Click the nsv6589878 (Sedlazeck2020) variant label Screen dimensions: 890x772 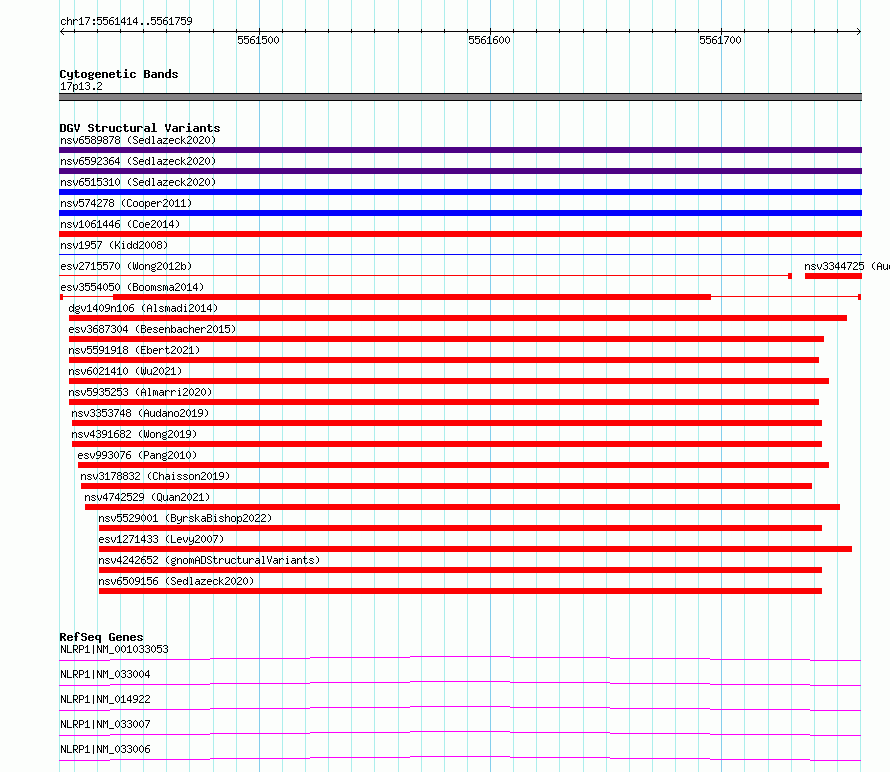tap(138, 140)
